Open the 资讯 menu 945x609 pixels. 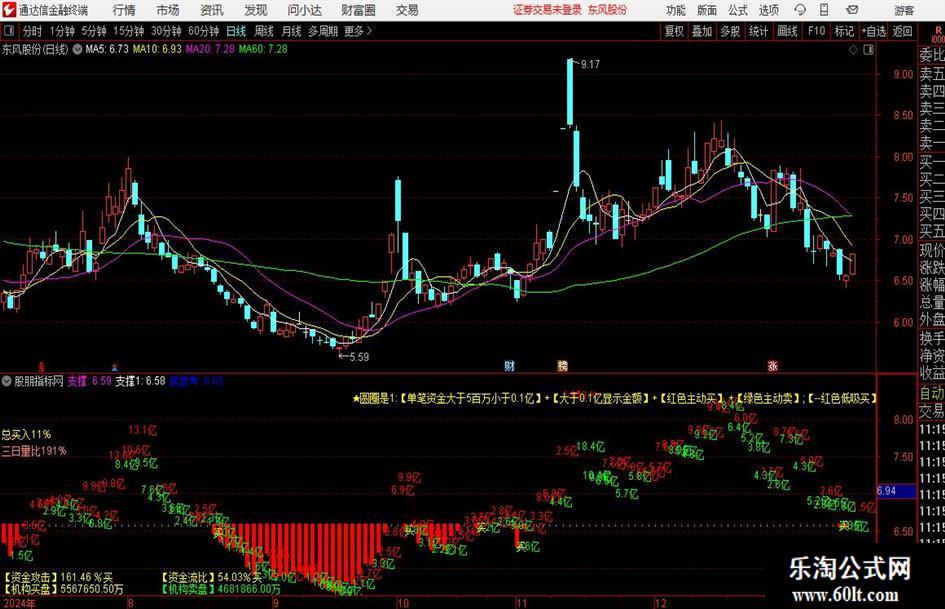pyautogui.click(x=212, y=10)
